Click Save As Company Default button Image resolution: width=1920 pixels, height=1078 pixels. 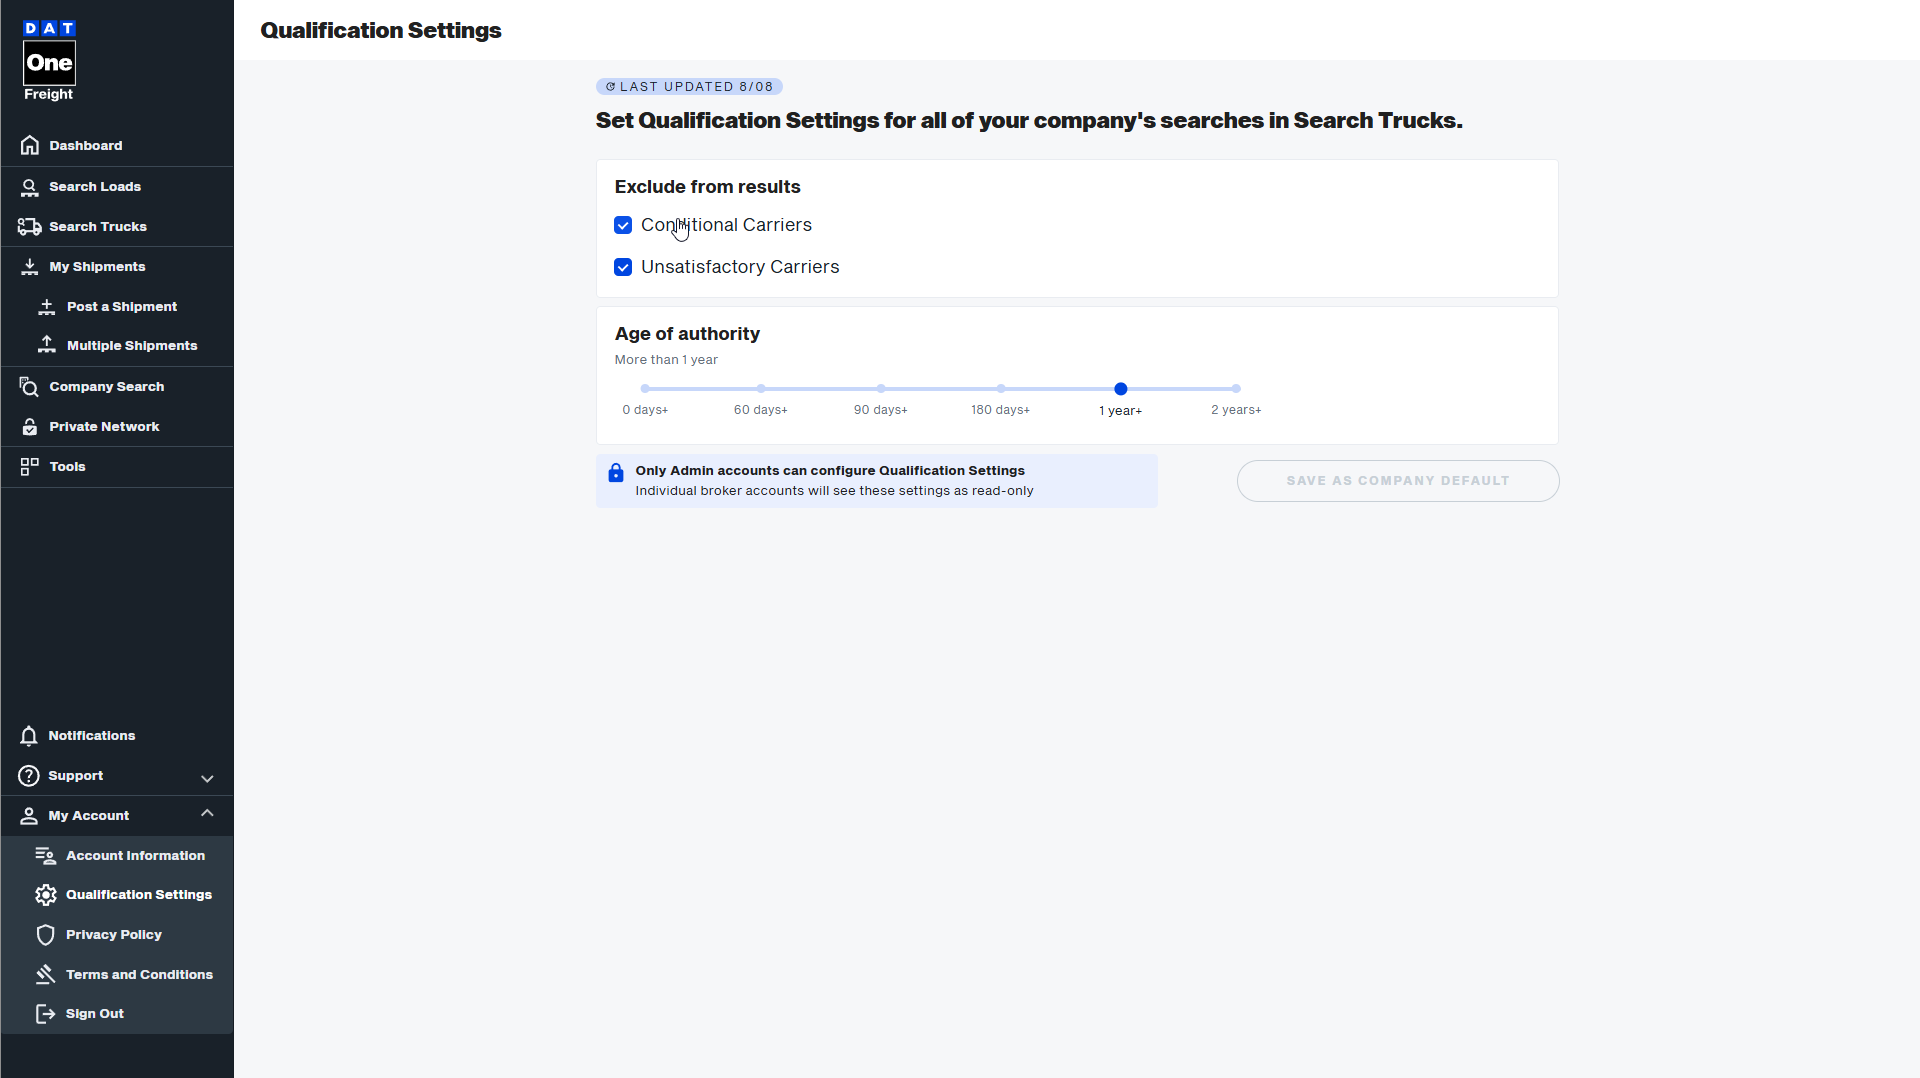(x=1398, y=481)
